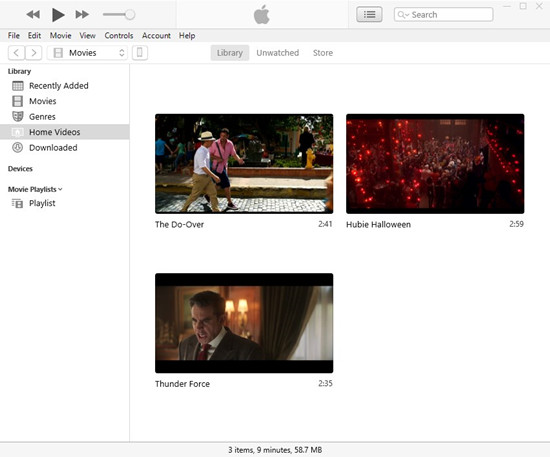Viewport: 550px width, 457px height.
Task: Click the Genres masks icon
Action: click(x=18, y=116)
